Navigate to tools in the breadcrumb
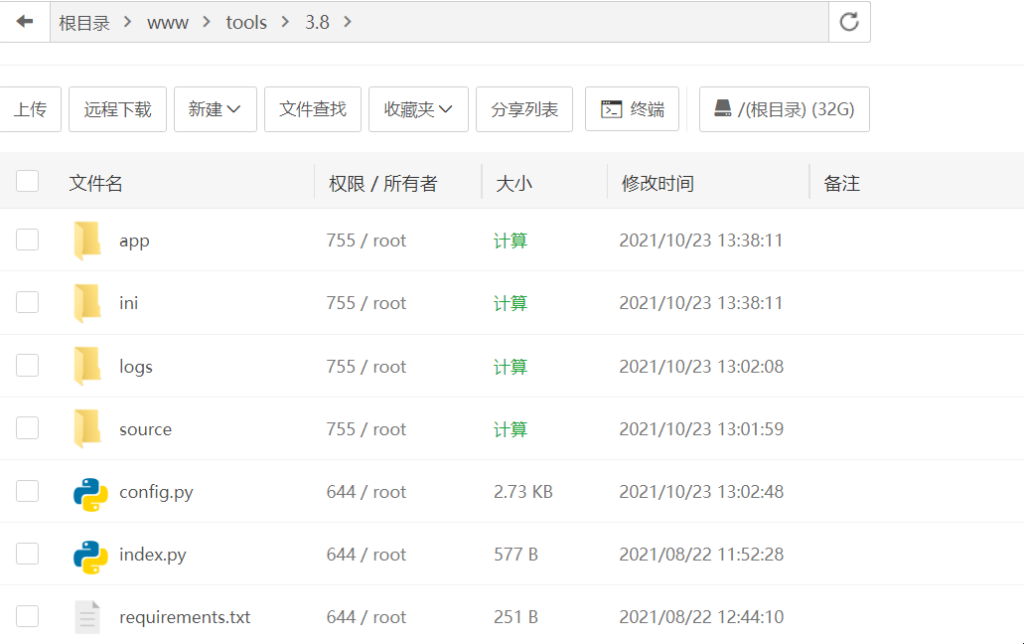Screen dimensions: 1024x644 (x=246, y=21)
